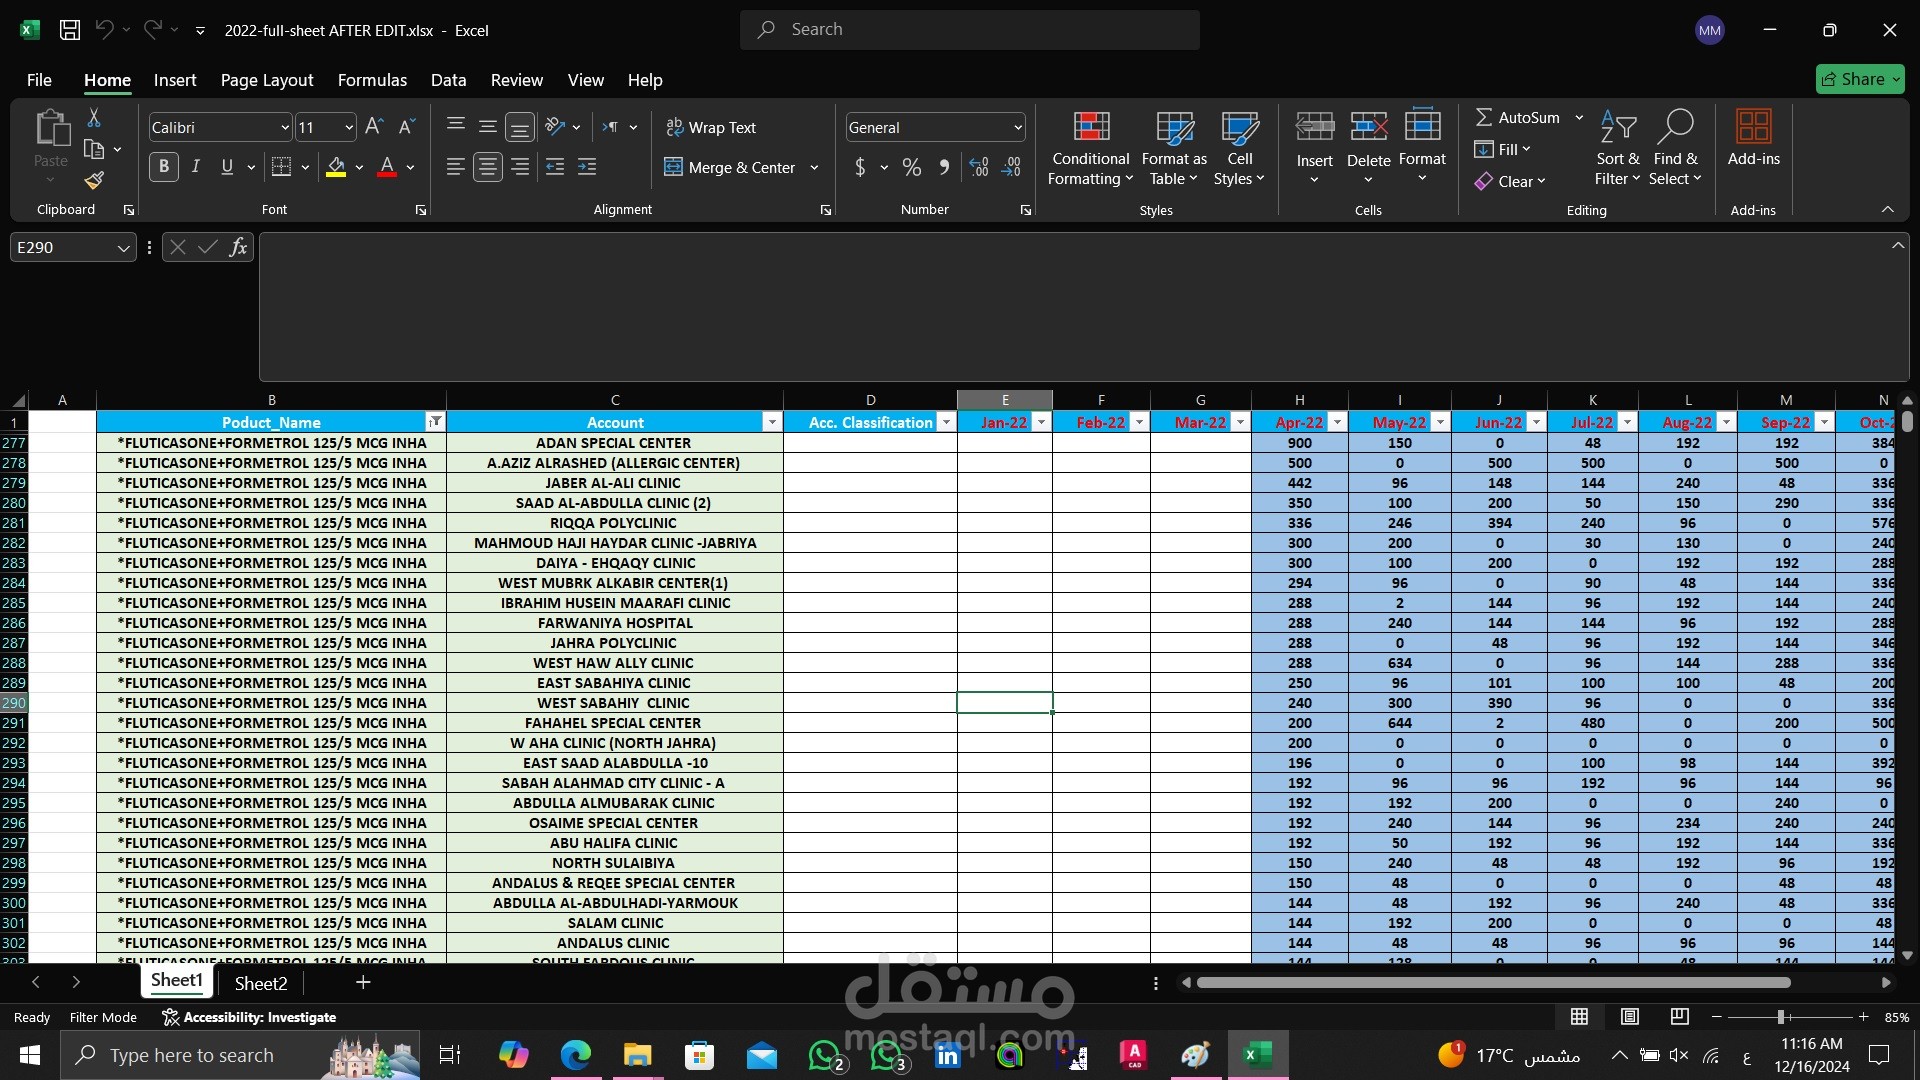Click the Find & Select magnifier icon
This screenshot has width=1920, height=1080.
[1675, 127]
